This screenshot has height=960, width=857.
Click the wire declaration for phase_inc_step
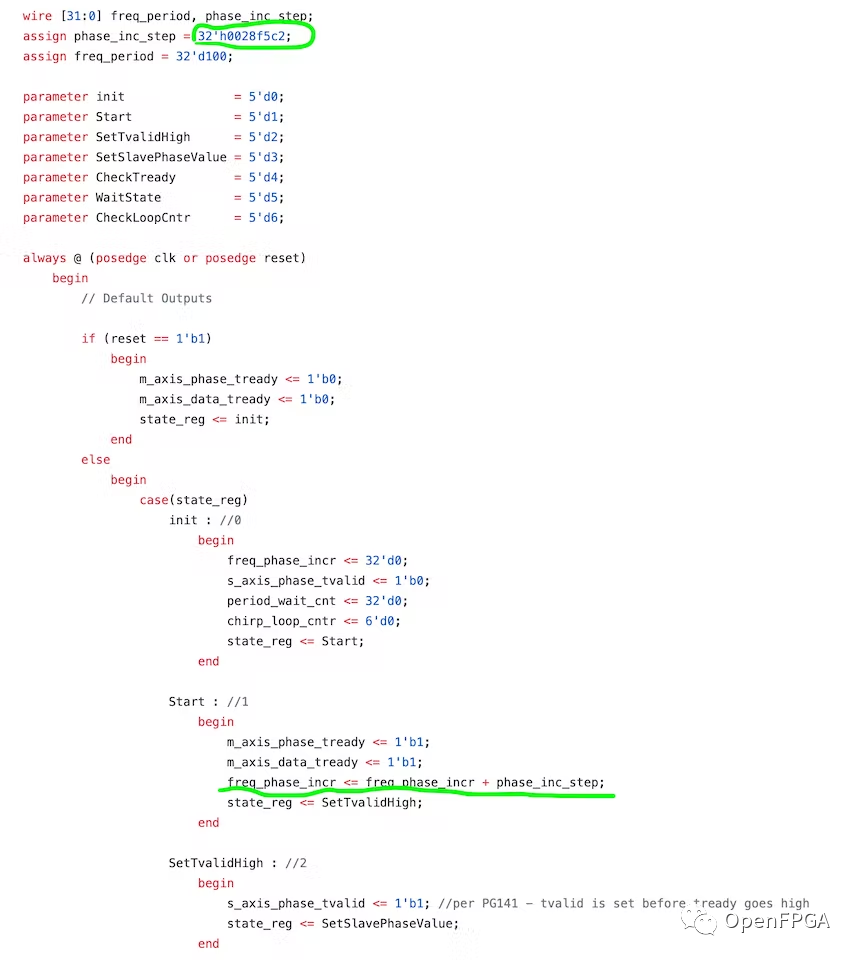pos(160,15)
